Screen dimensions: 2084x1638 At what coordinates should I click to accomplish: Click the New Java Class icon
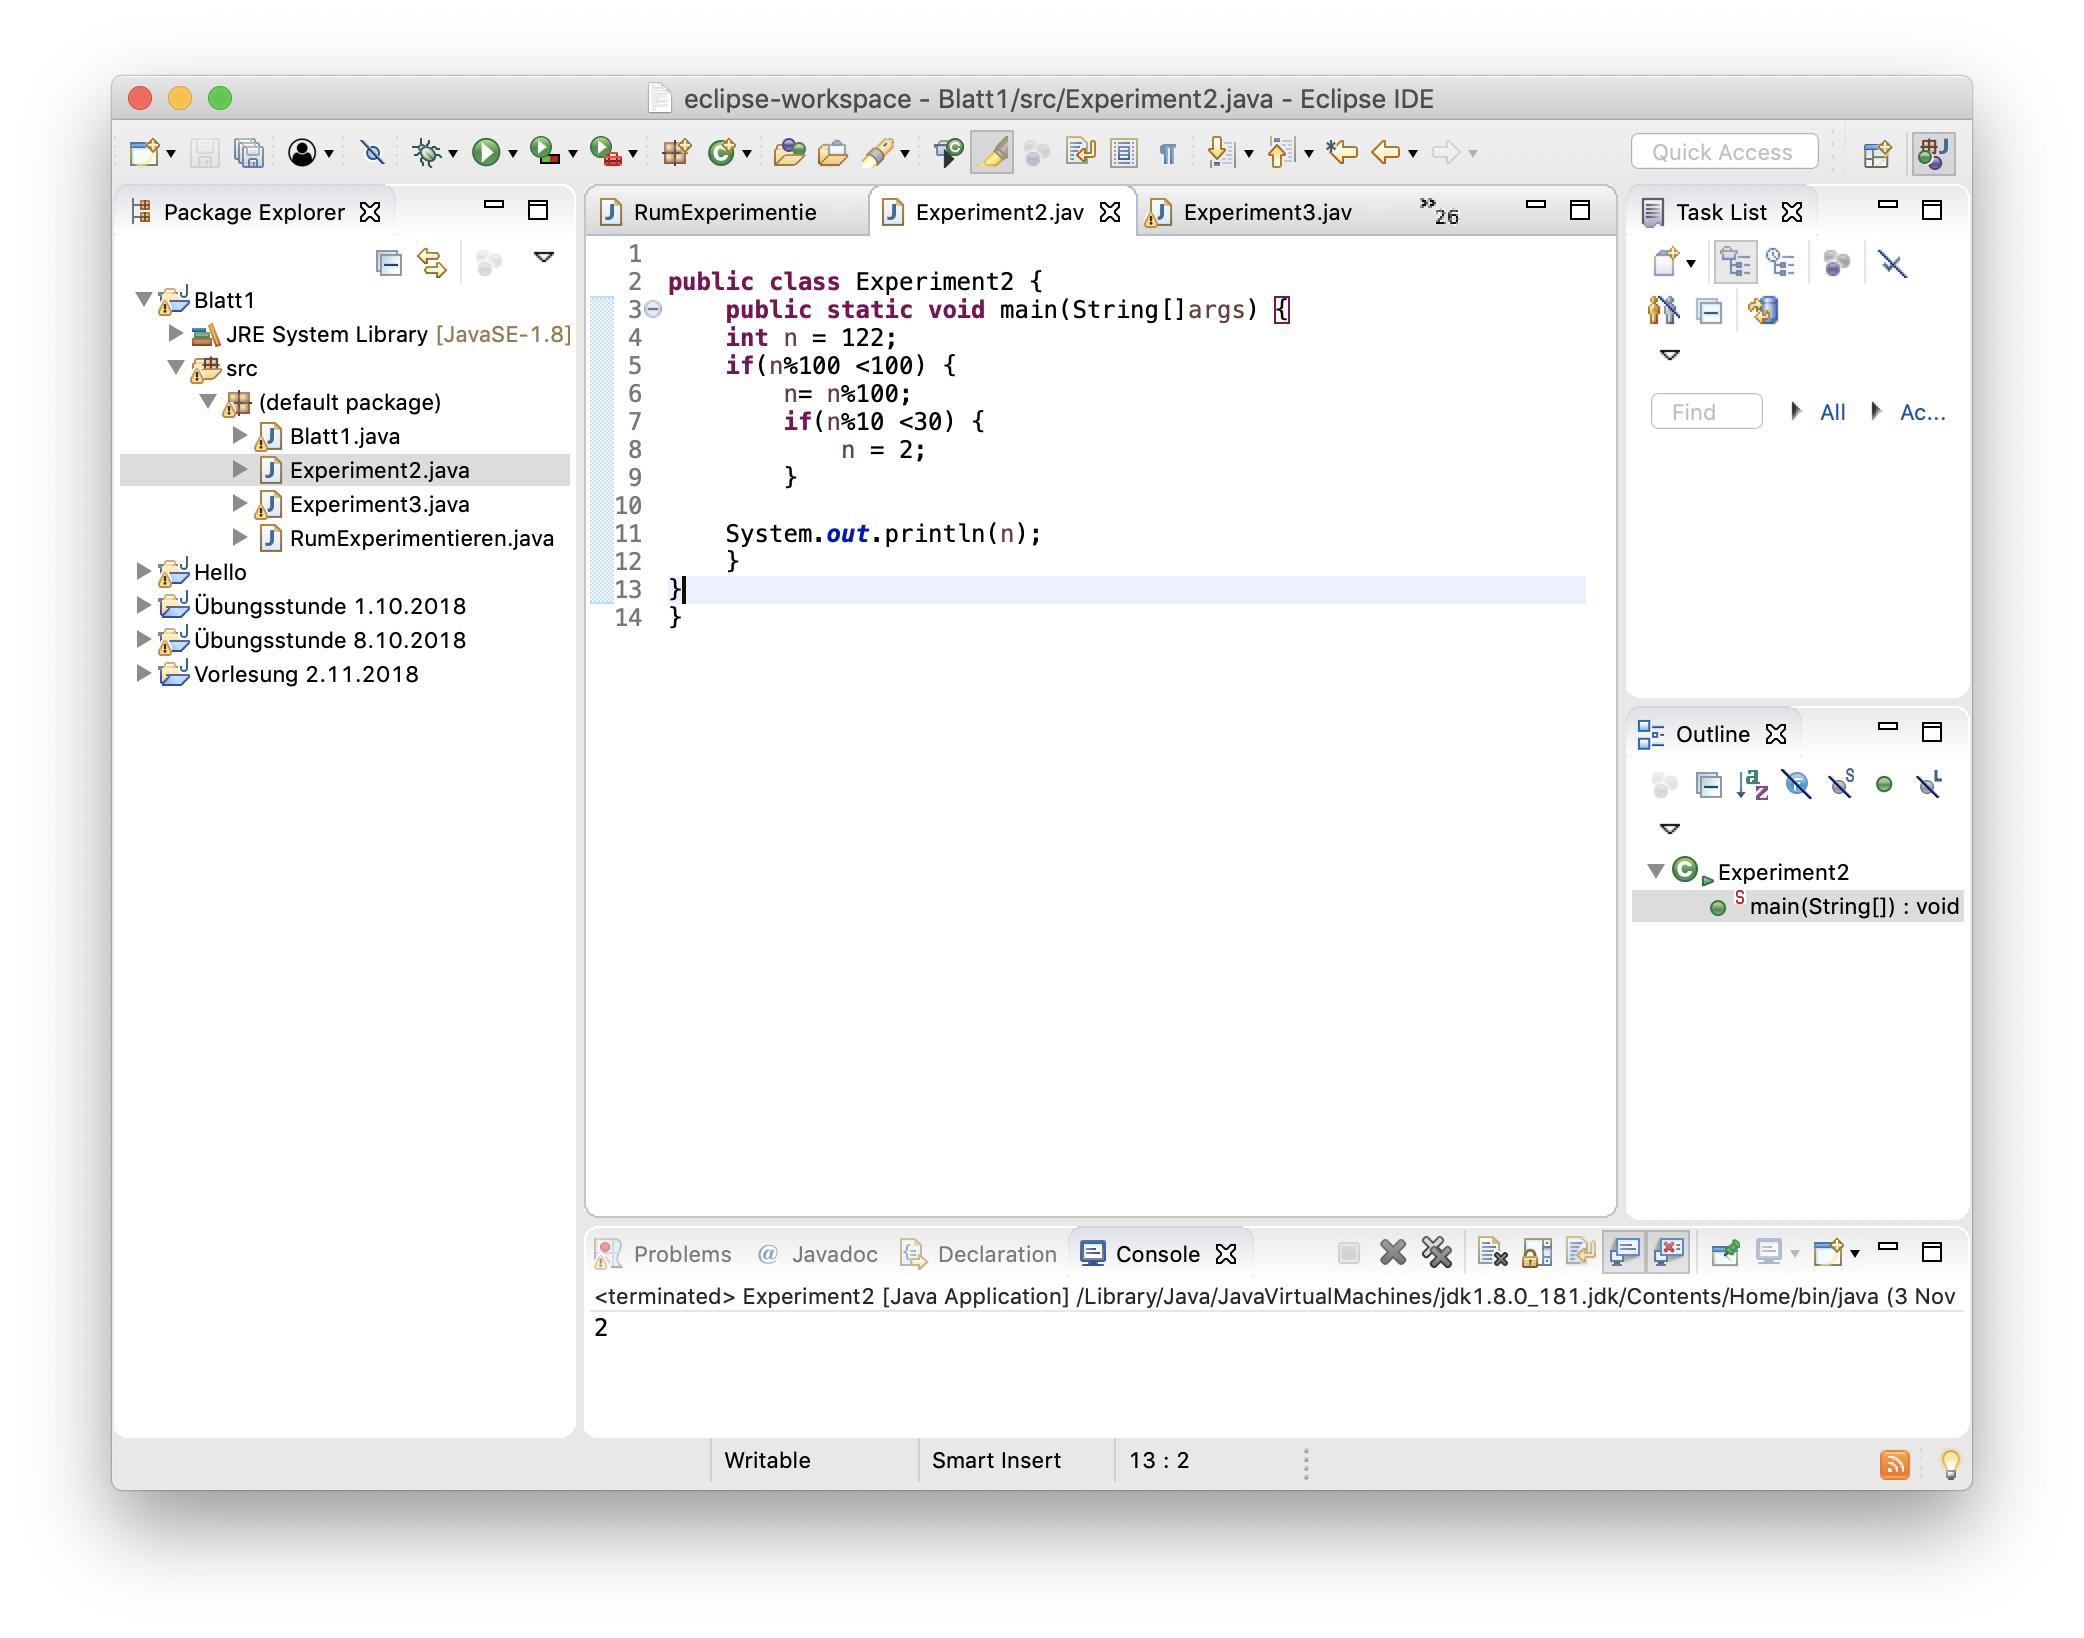point(720,152)
